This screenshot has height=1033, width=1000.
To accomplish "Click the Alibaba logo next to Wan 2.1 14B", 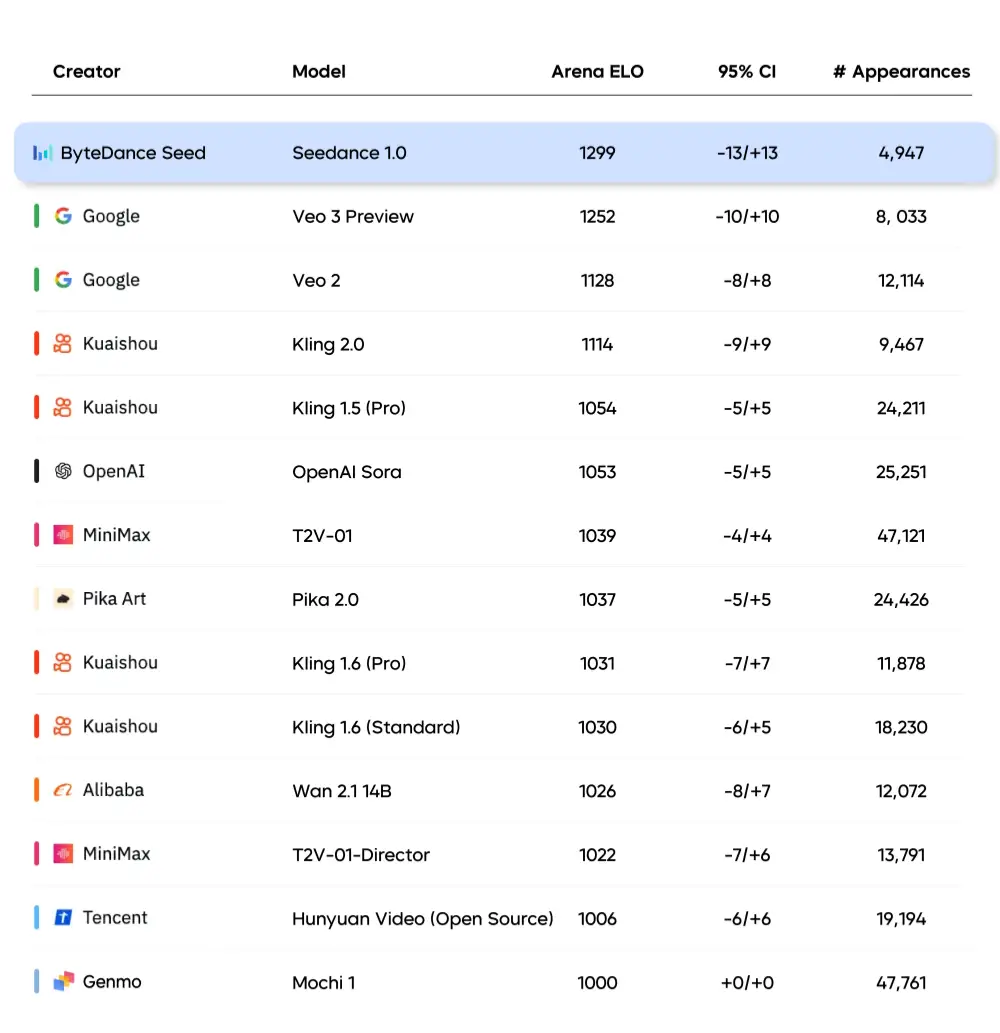I will click(62, 791).
